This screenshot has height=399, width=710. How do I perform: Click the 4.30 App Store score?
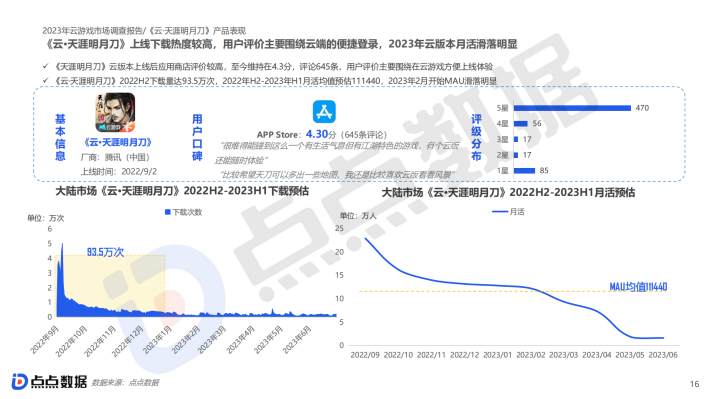pyautogui.click(x=317, y=134)
